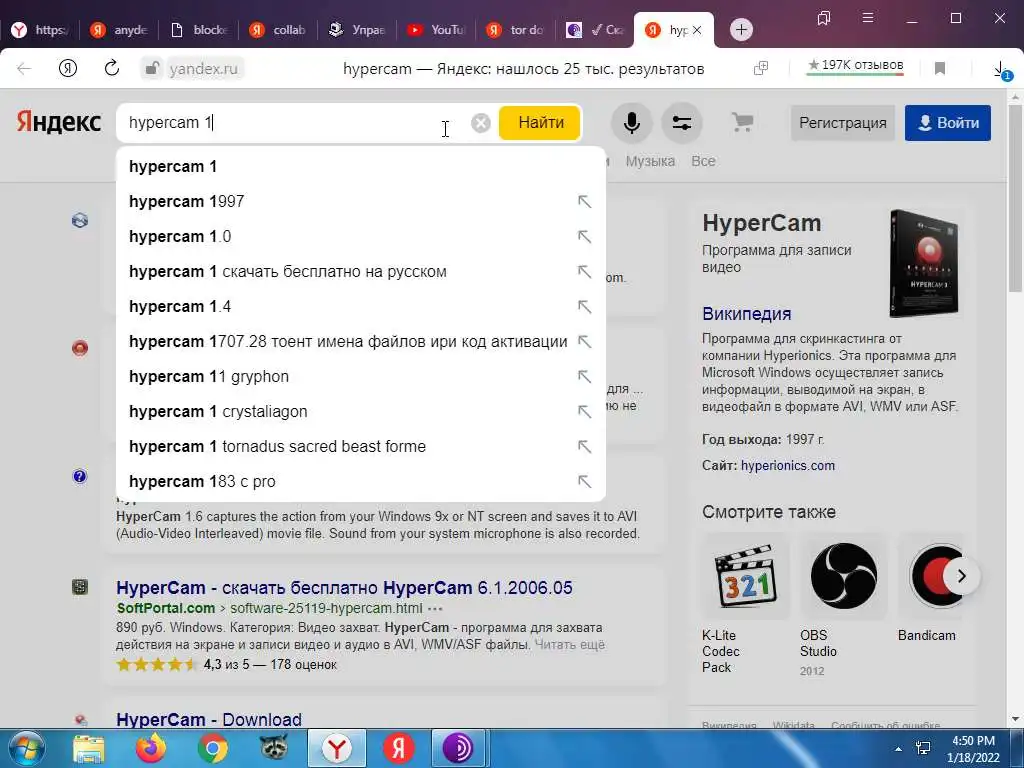Open the OBS Studio thumbnail
The width and height of the screenshot is (1024, 768).
pos(844,576)
